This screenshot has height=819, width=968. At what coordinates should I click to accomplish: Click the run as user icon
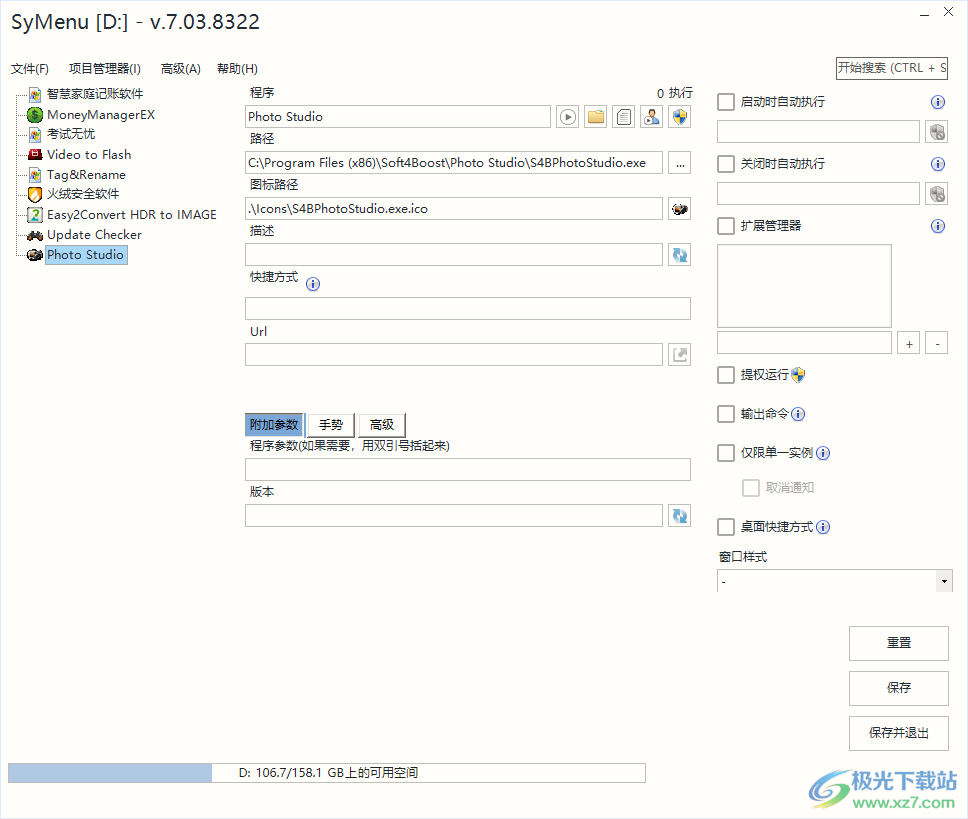pyautogui.click(x=651, y=117)
